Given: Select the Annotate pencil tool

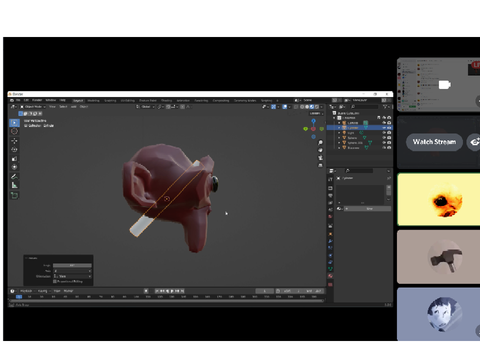Looking at the screenshot, I should point(14,176).
